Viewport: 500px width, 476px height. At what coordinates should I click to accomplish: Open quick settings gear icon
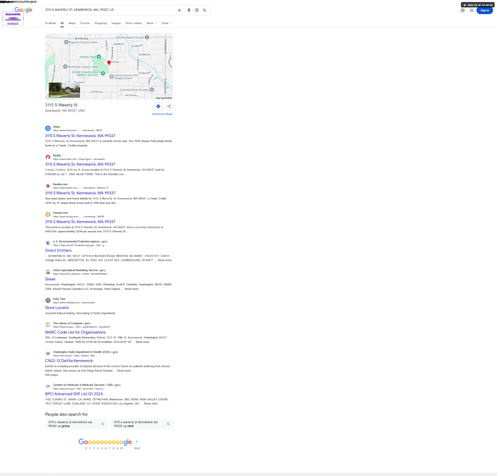click(x=462, y=10)
